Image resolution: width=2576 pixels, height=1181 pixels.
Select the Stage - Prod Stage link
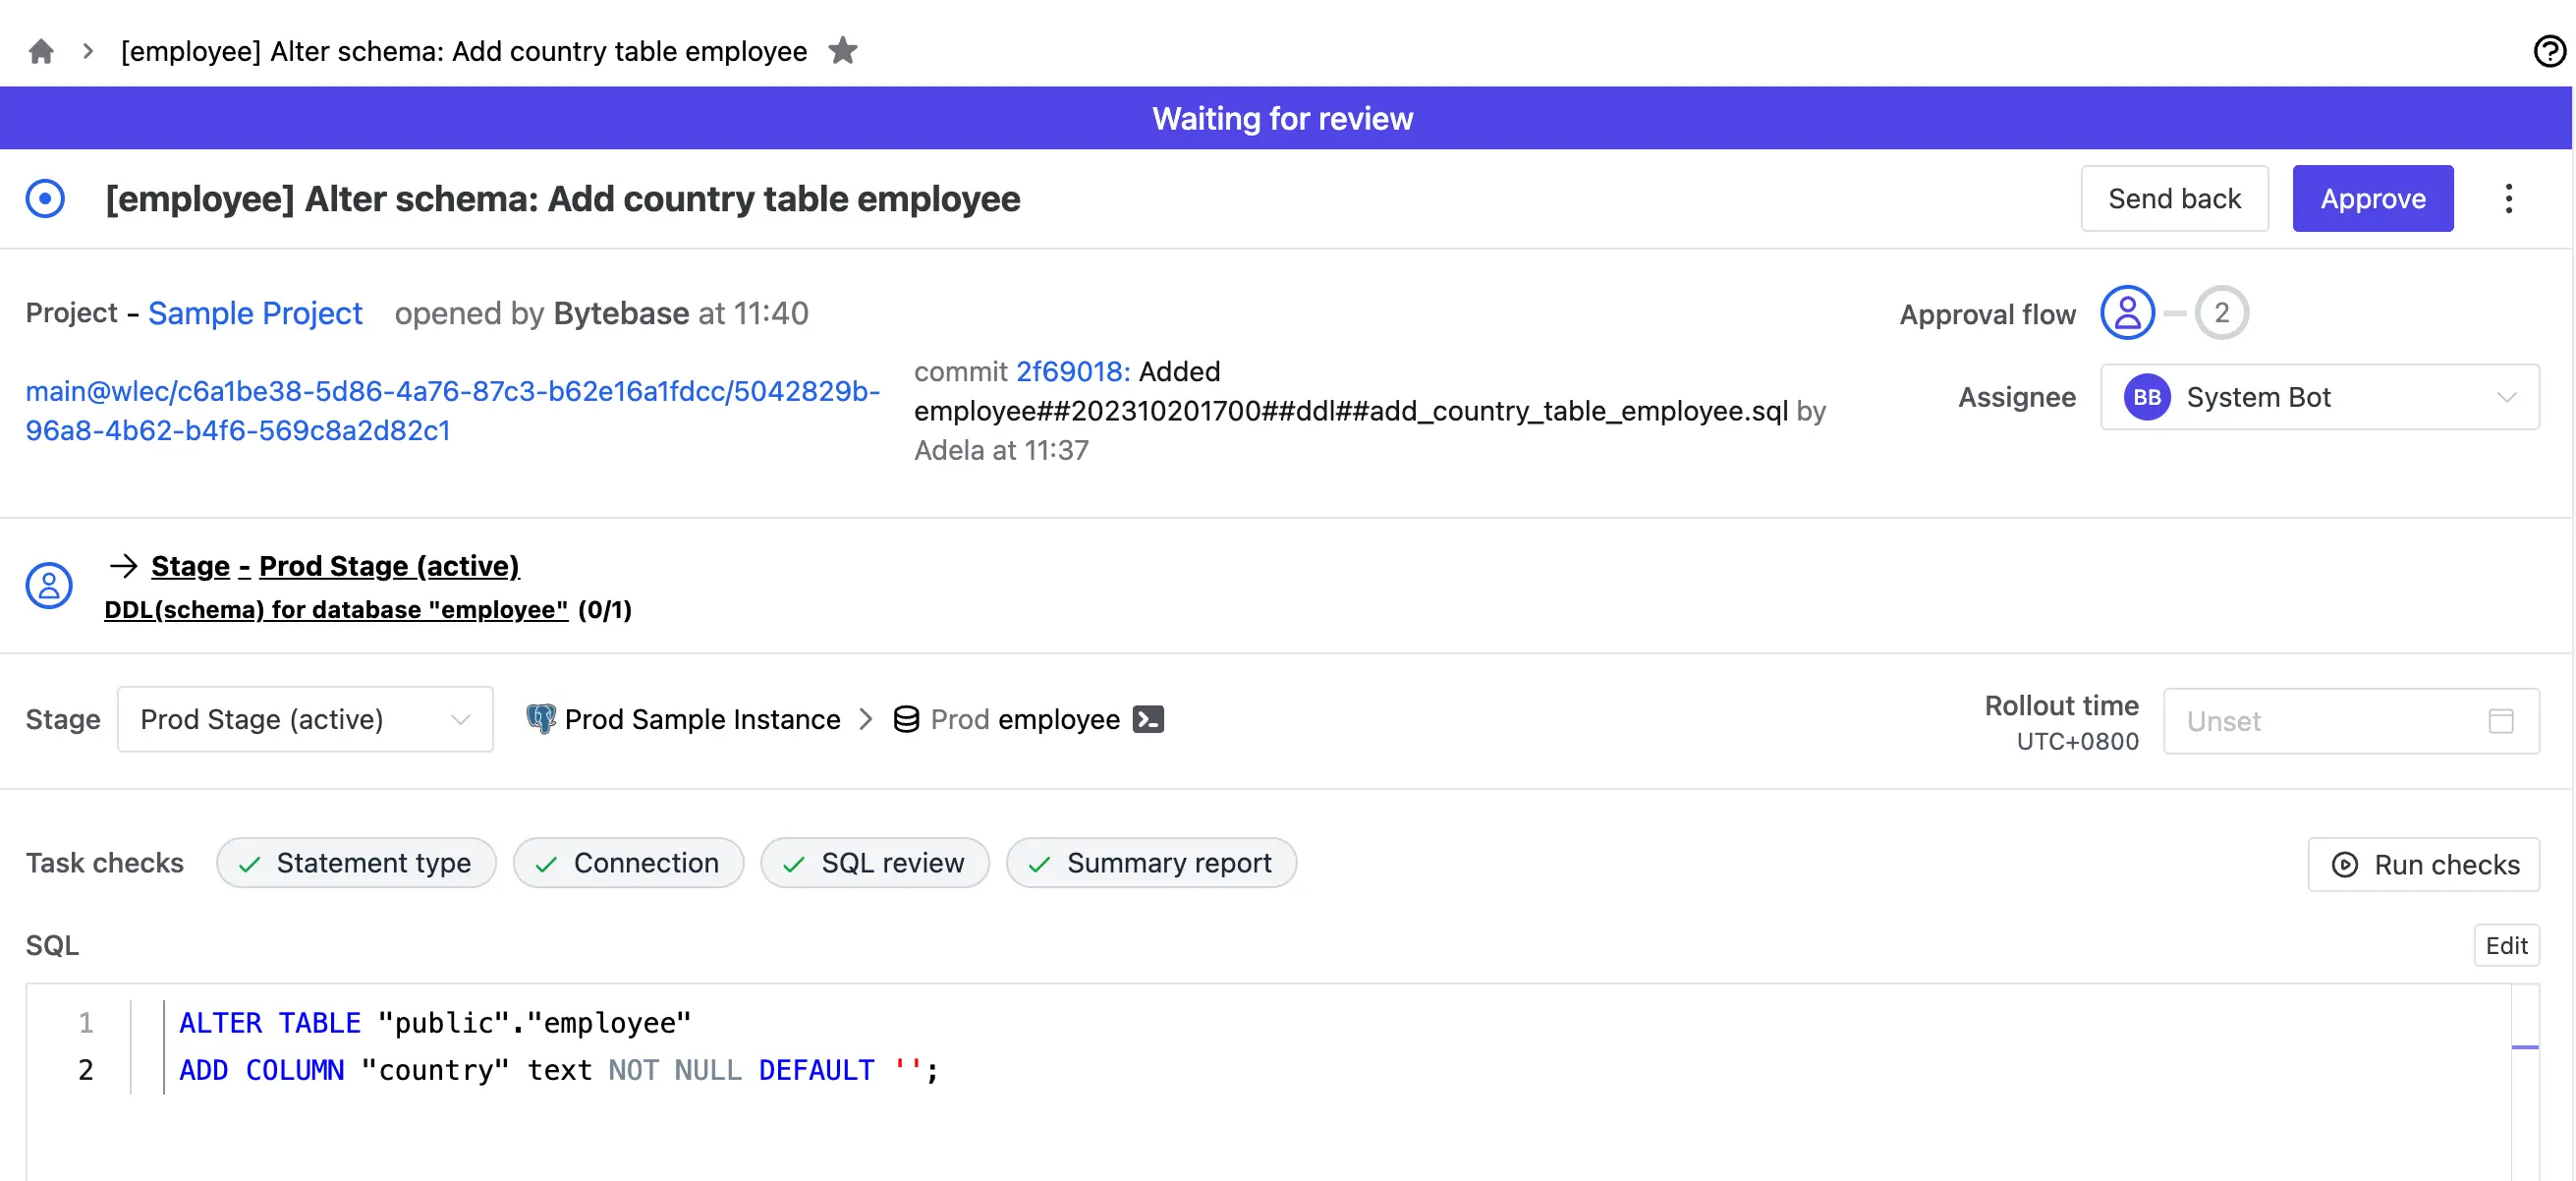(x=335, y=565)
